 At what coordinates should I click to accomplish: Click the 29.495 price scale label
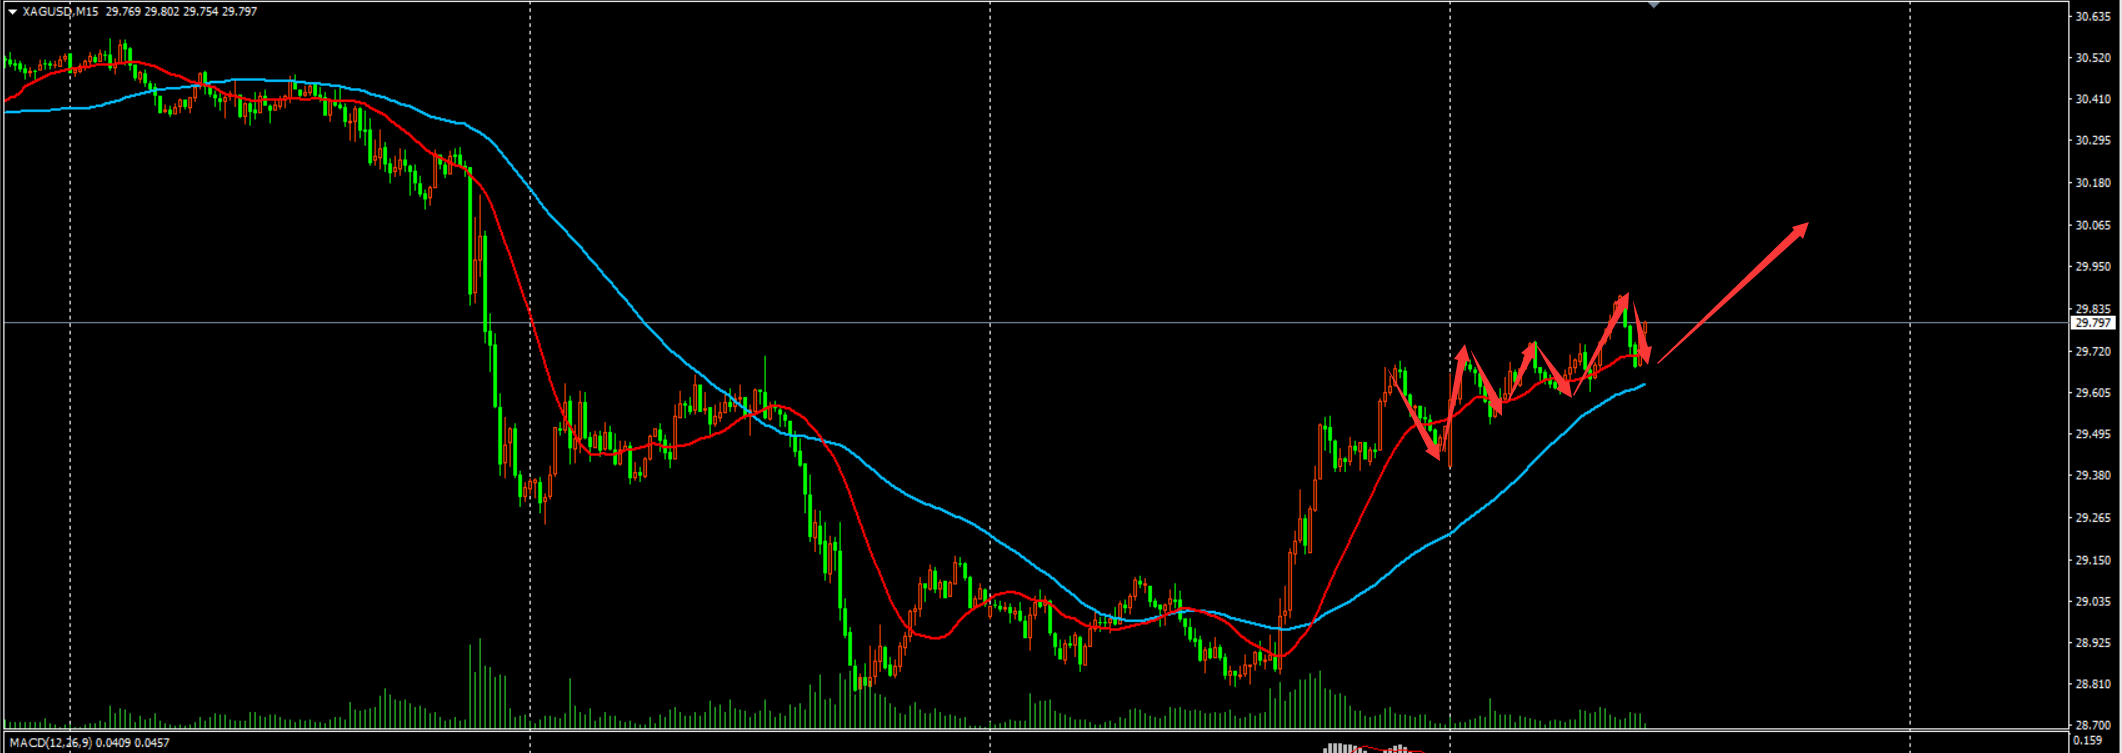pyautogui.click(x=2092, y=434)
